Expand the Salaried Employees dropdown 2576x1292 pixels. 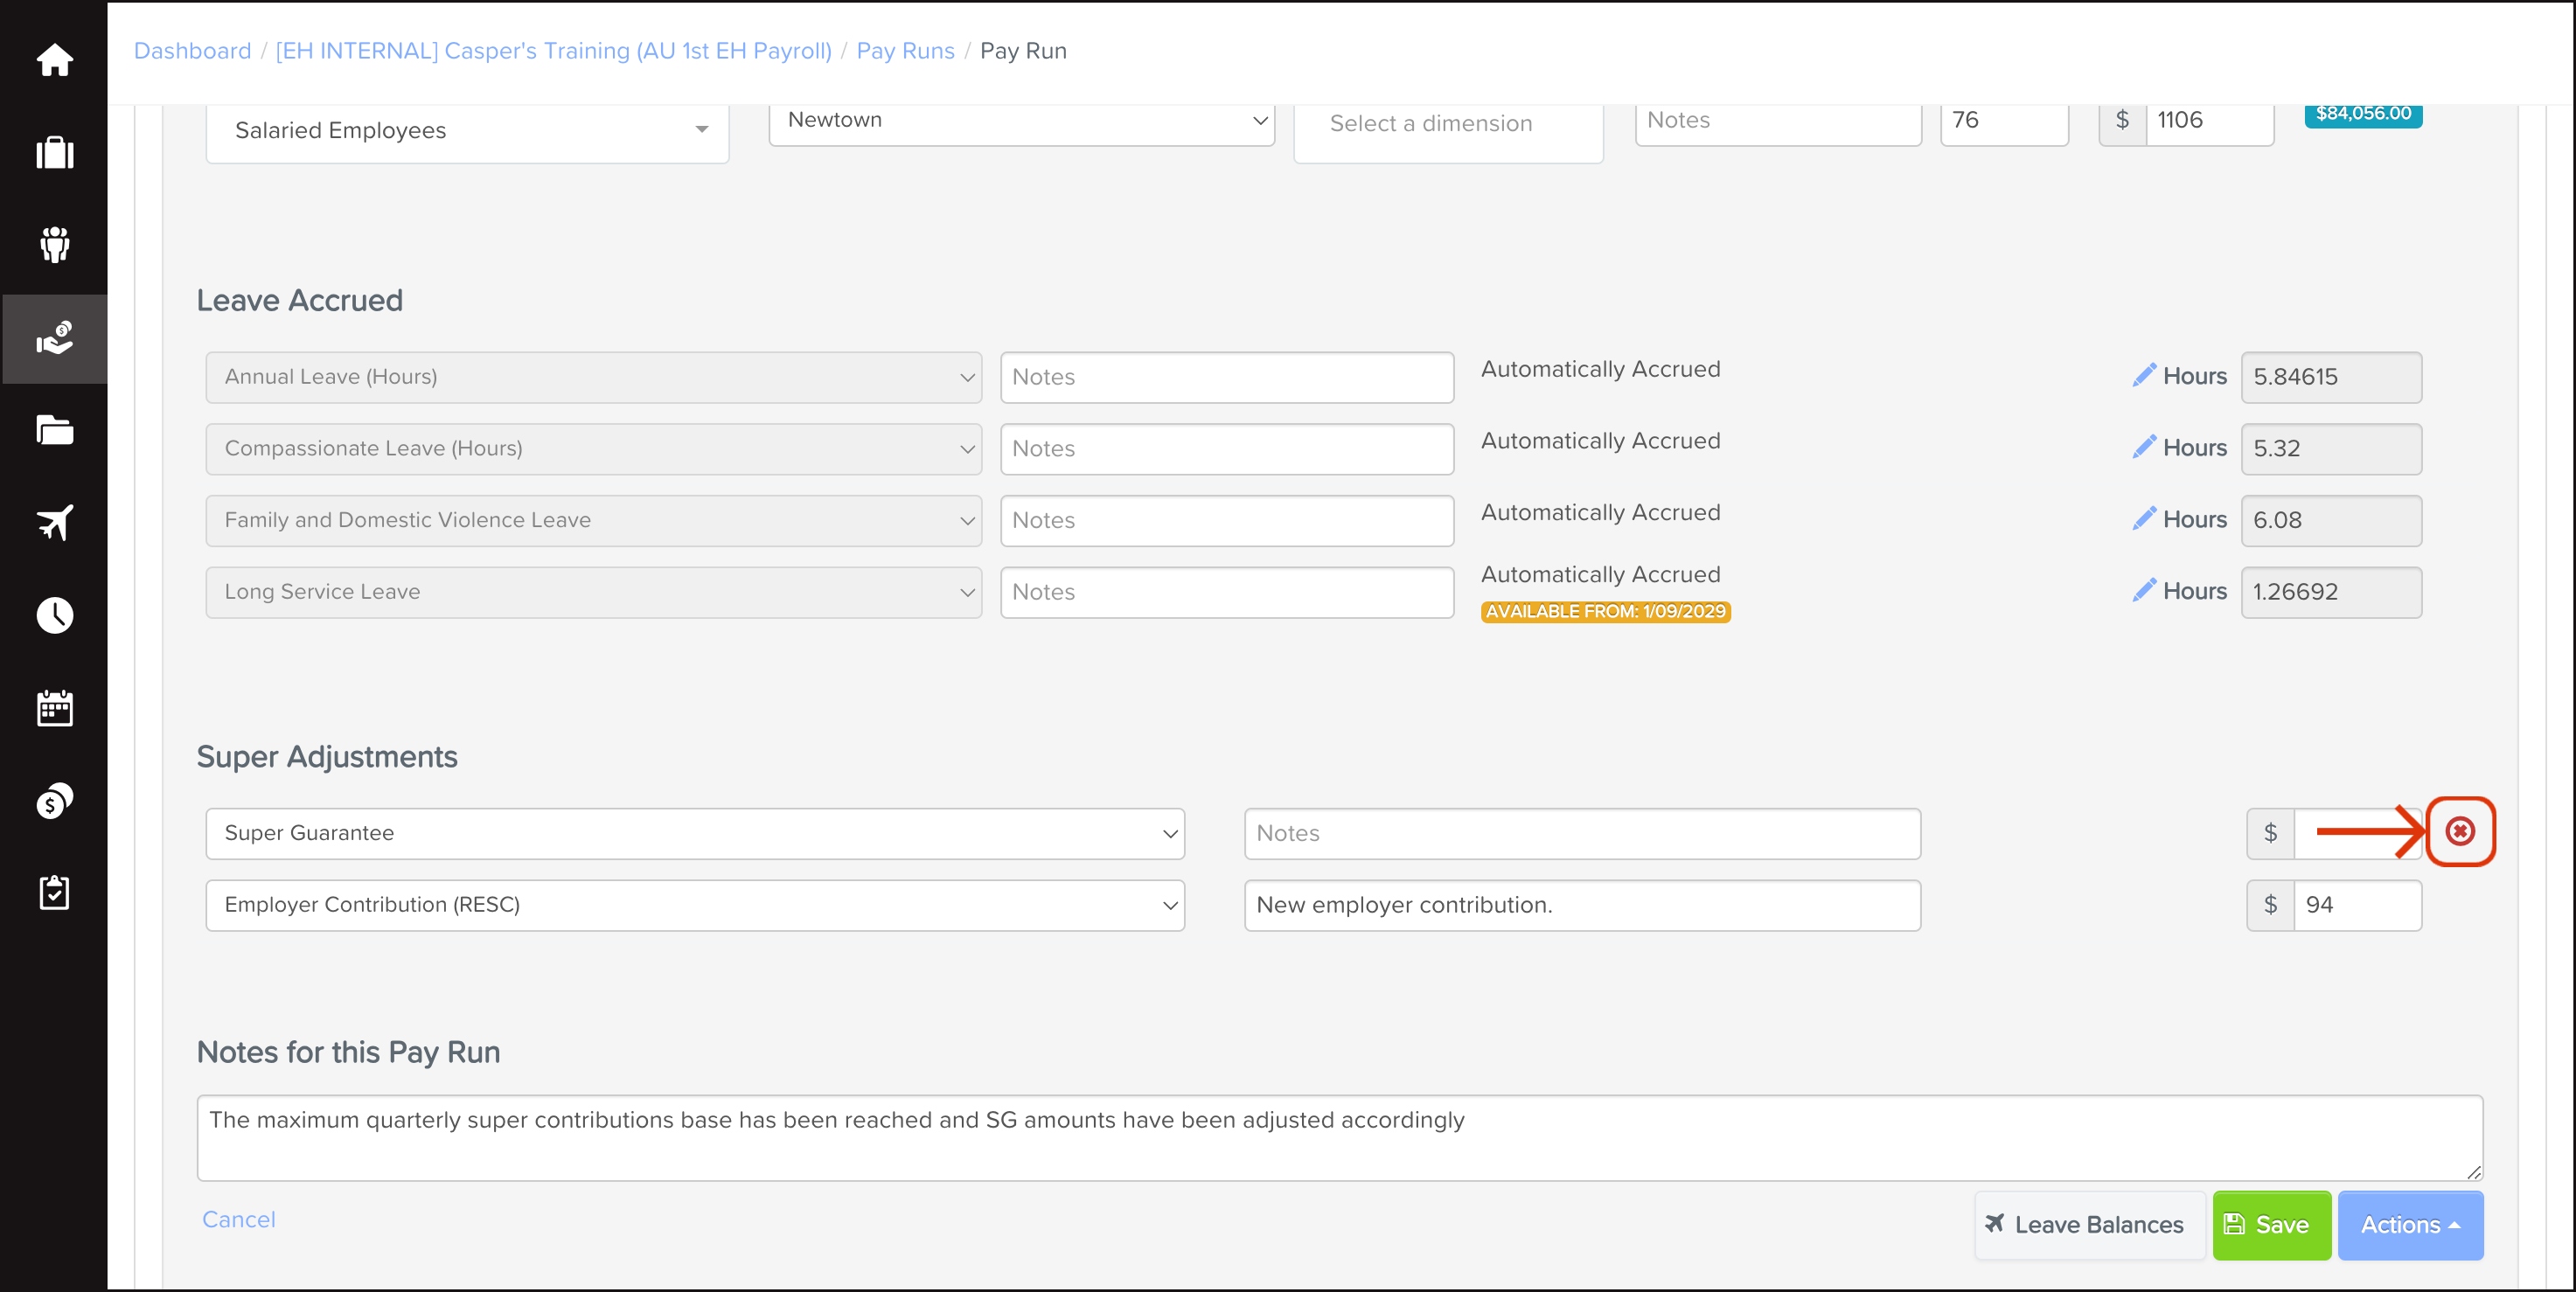(x=467, y=131)
